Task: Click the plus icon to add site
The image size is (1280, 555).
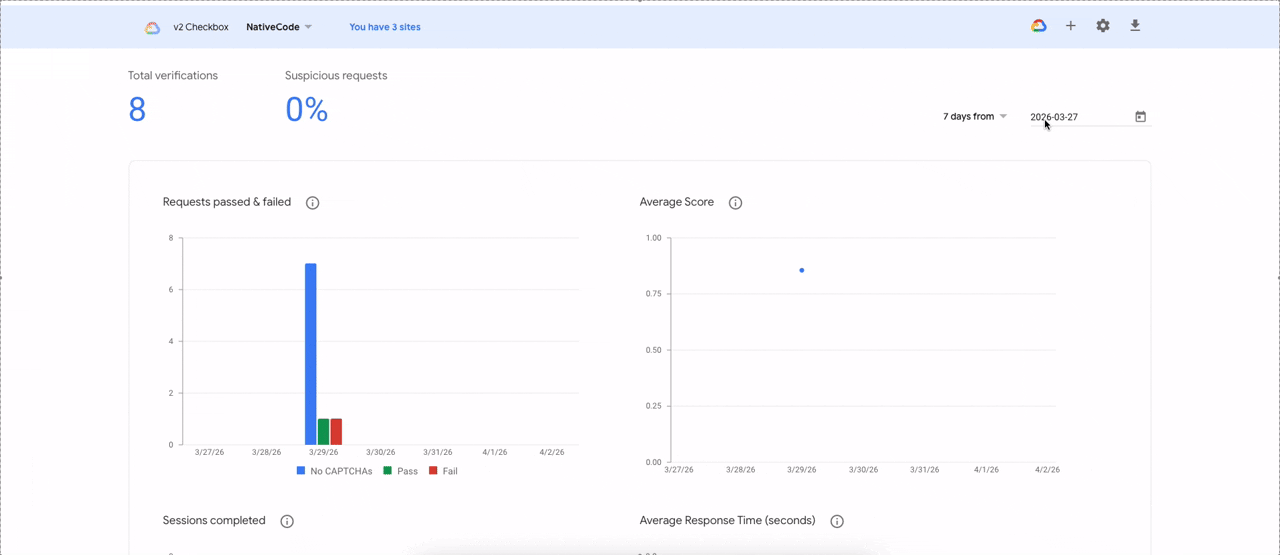Action: [1070, 26]
